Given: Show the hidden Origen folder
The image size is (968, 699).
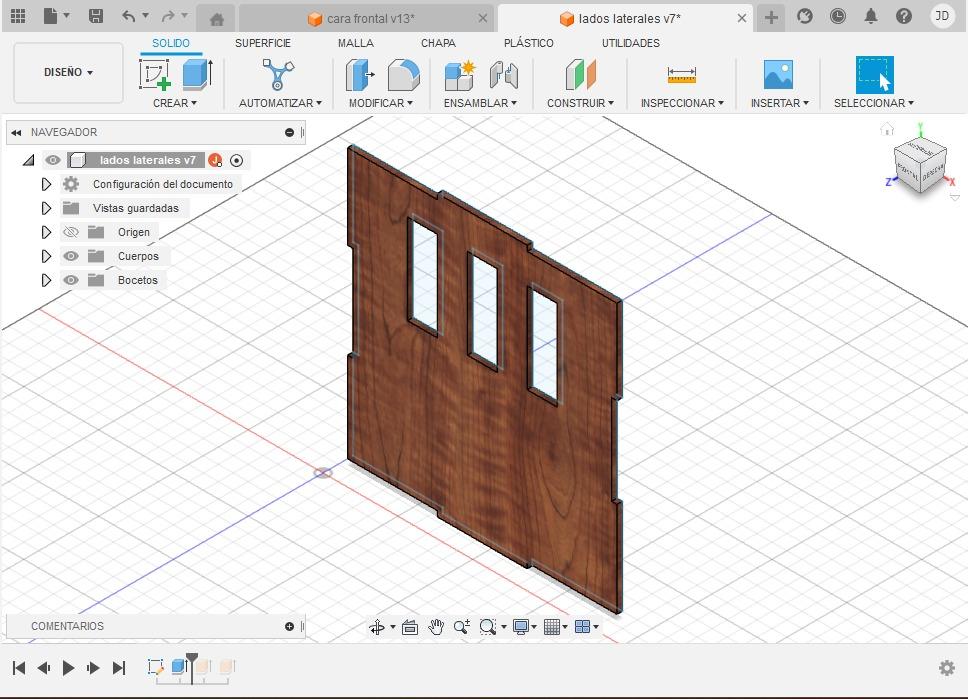Looking at the screenshot, I should pyautogui.click(x=71, y=232).
